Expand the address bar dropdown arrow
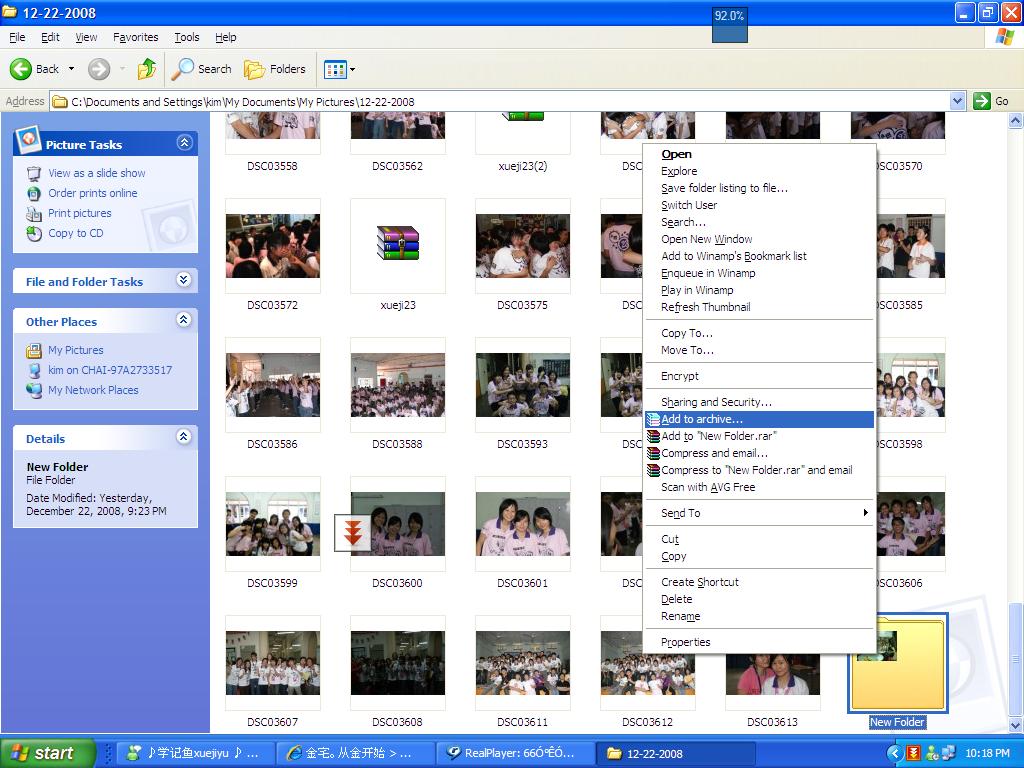This screenshot has width=1024, height=768. 957,101
